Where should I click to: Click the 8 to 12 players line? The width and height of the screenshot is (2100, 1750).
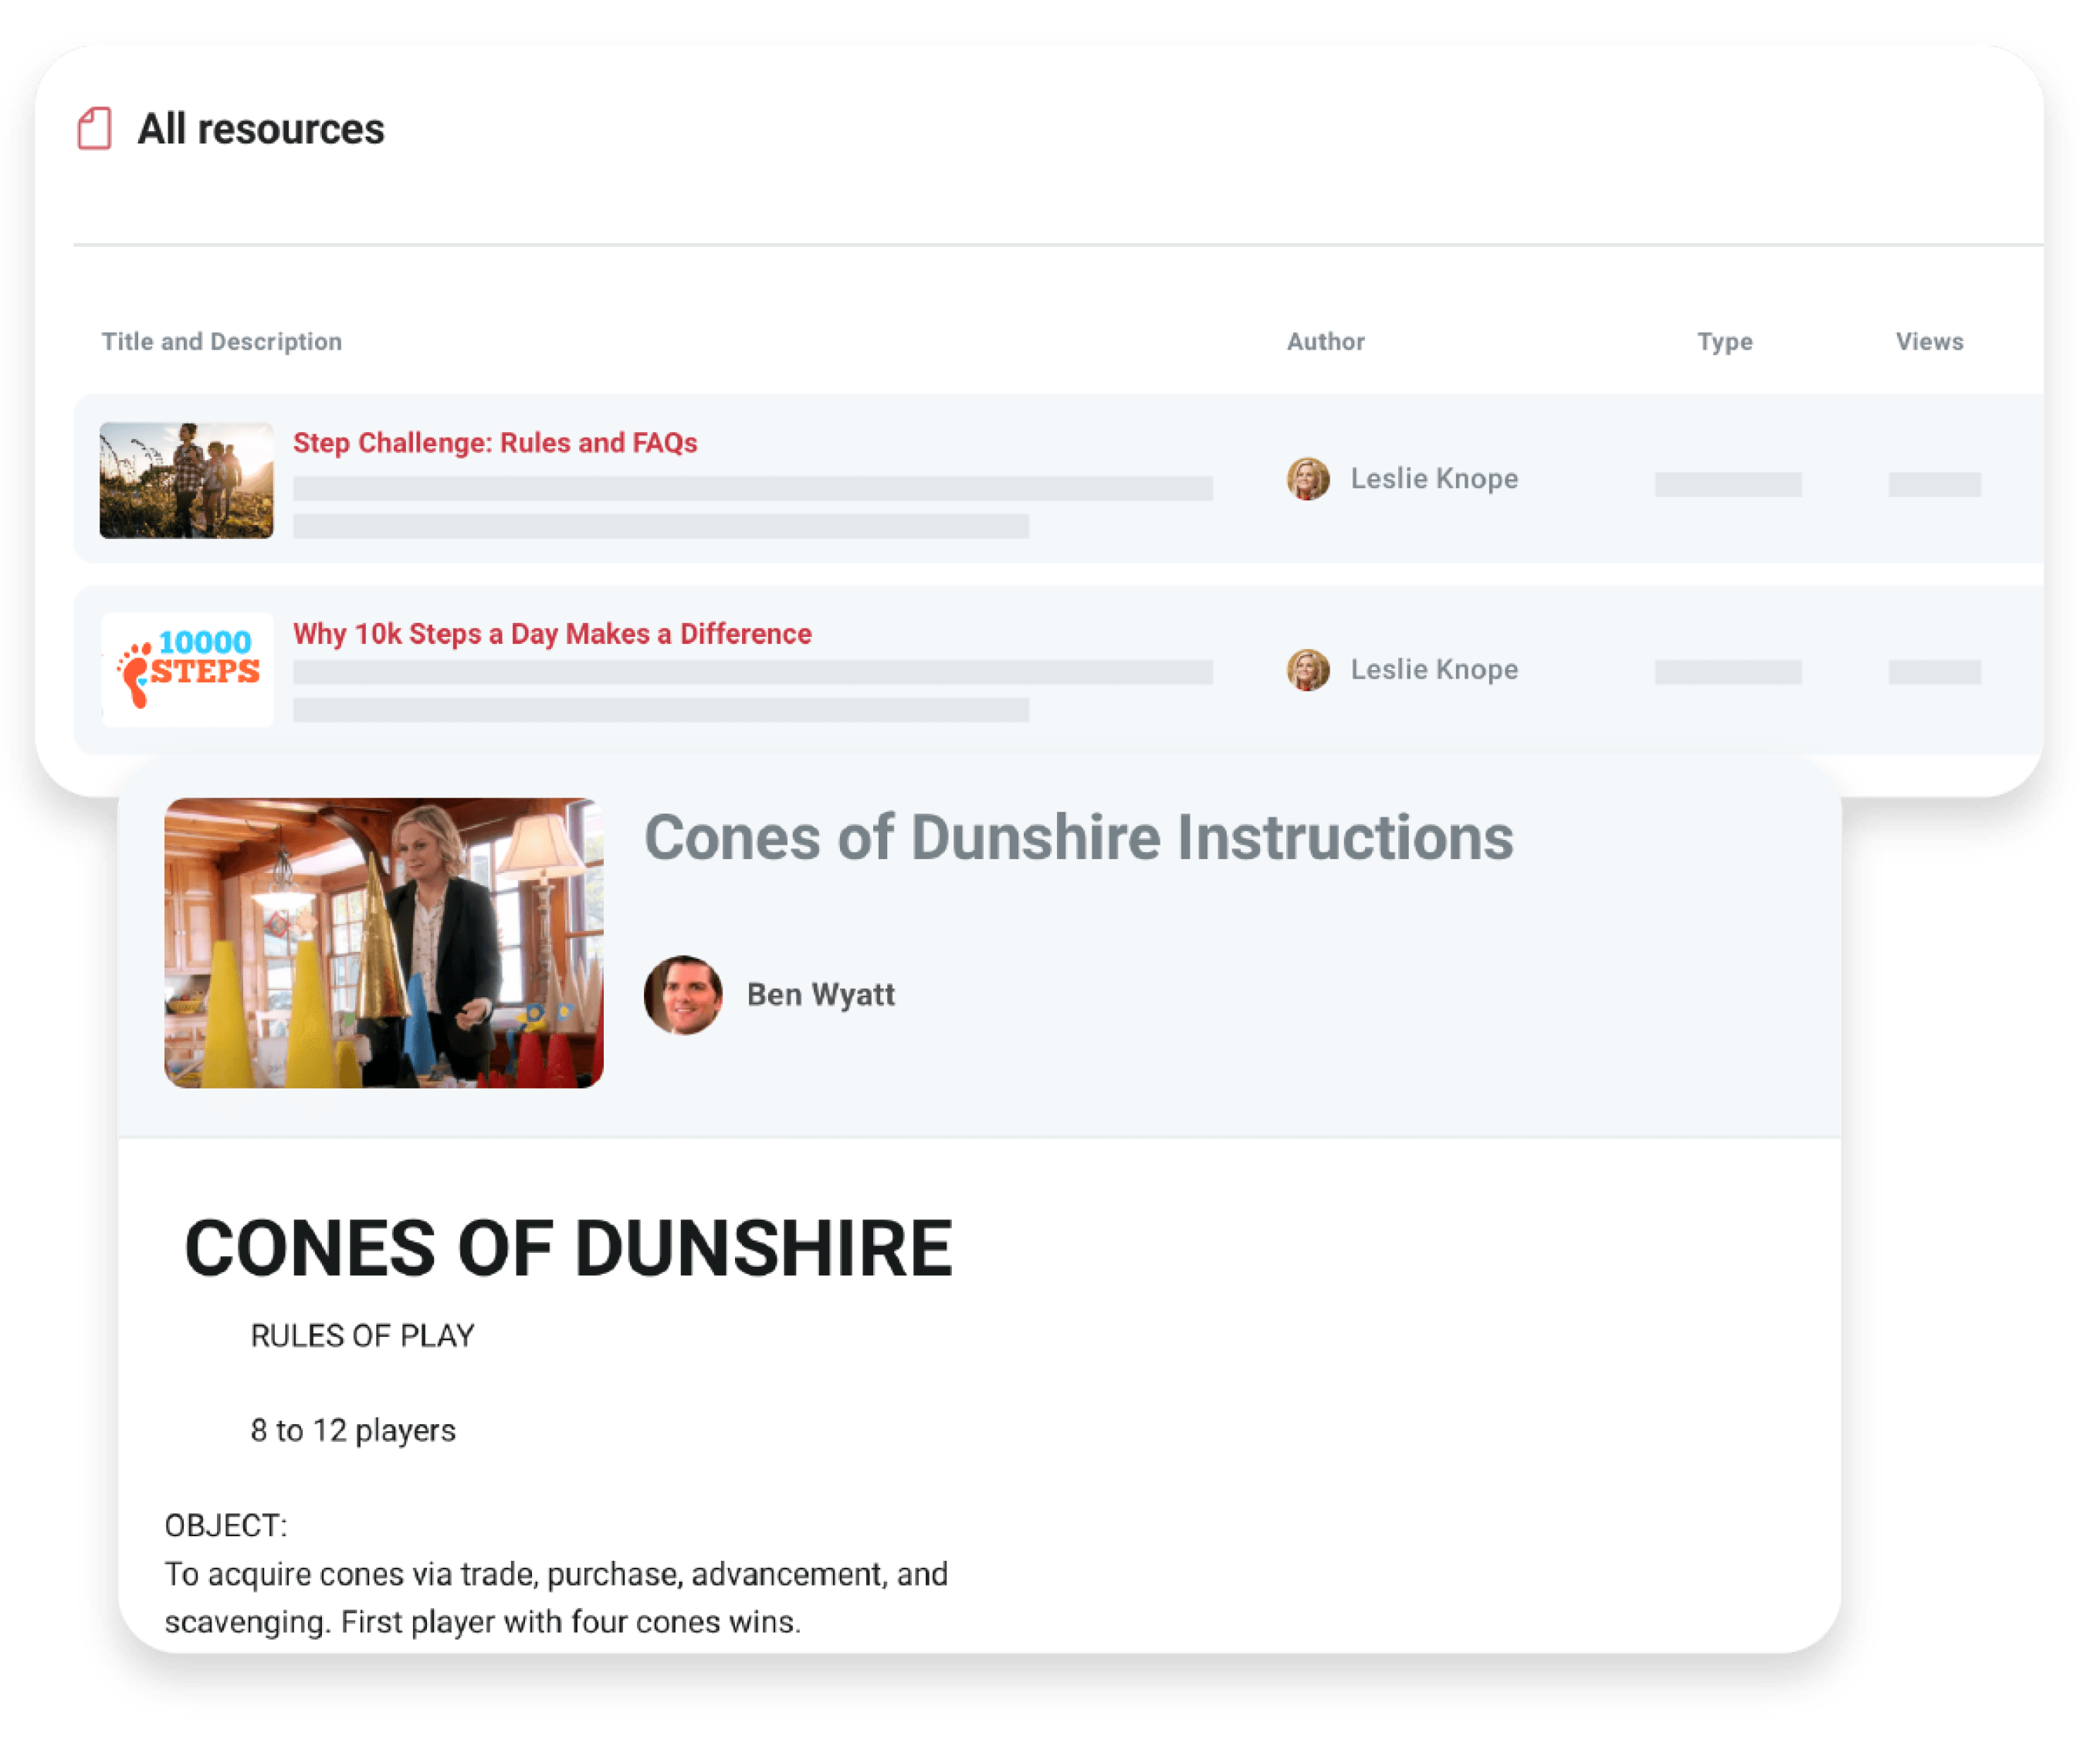[x=353, y=1430]
